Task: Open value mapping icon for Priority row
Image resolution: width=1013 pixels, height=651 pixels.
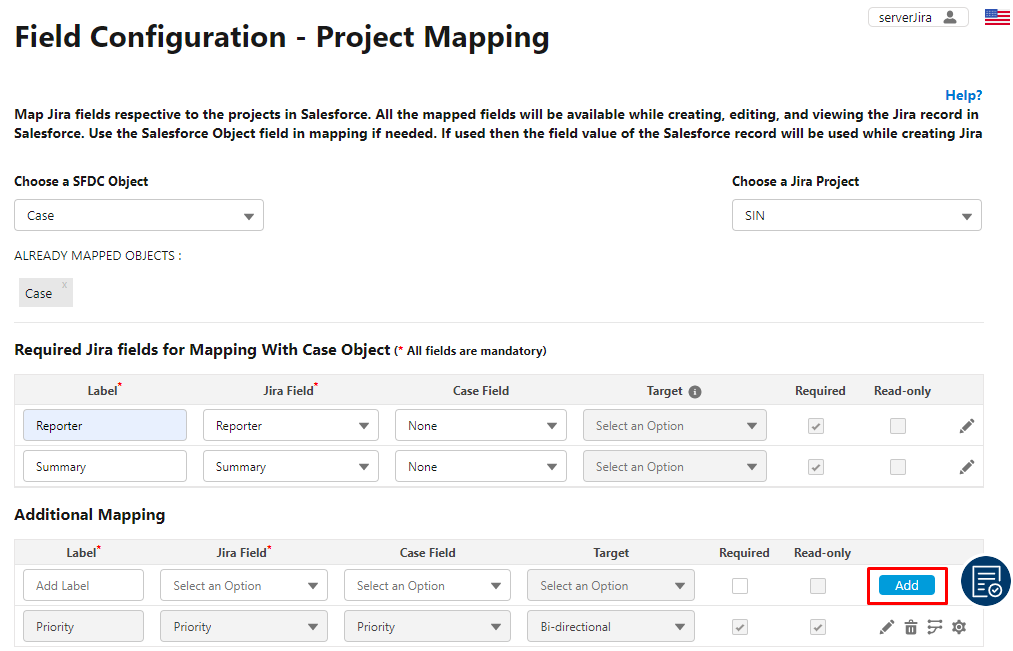Action: [x=934, y=627]
